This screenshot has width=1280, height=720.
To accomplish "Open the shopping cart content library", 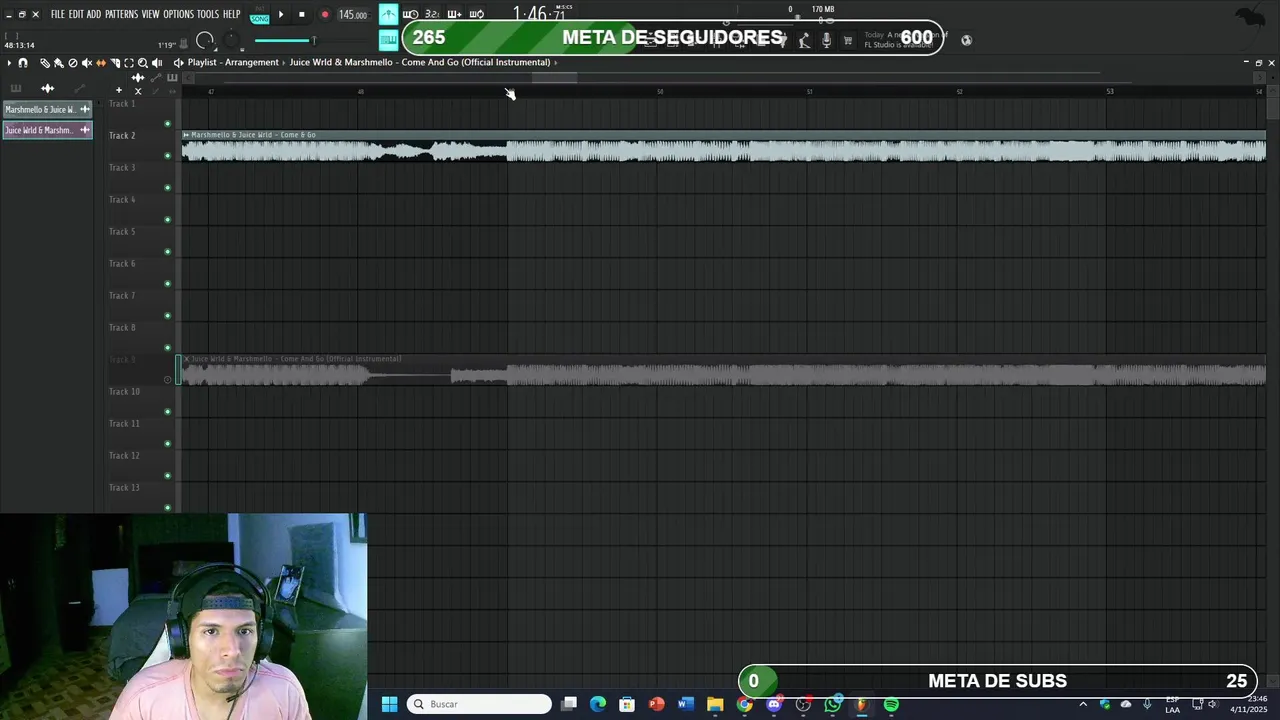I will coord(848,40).
